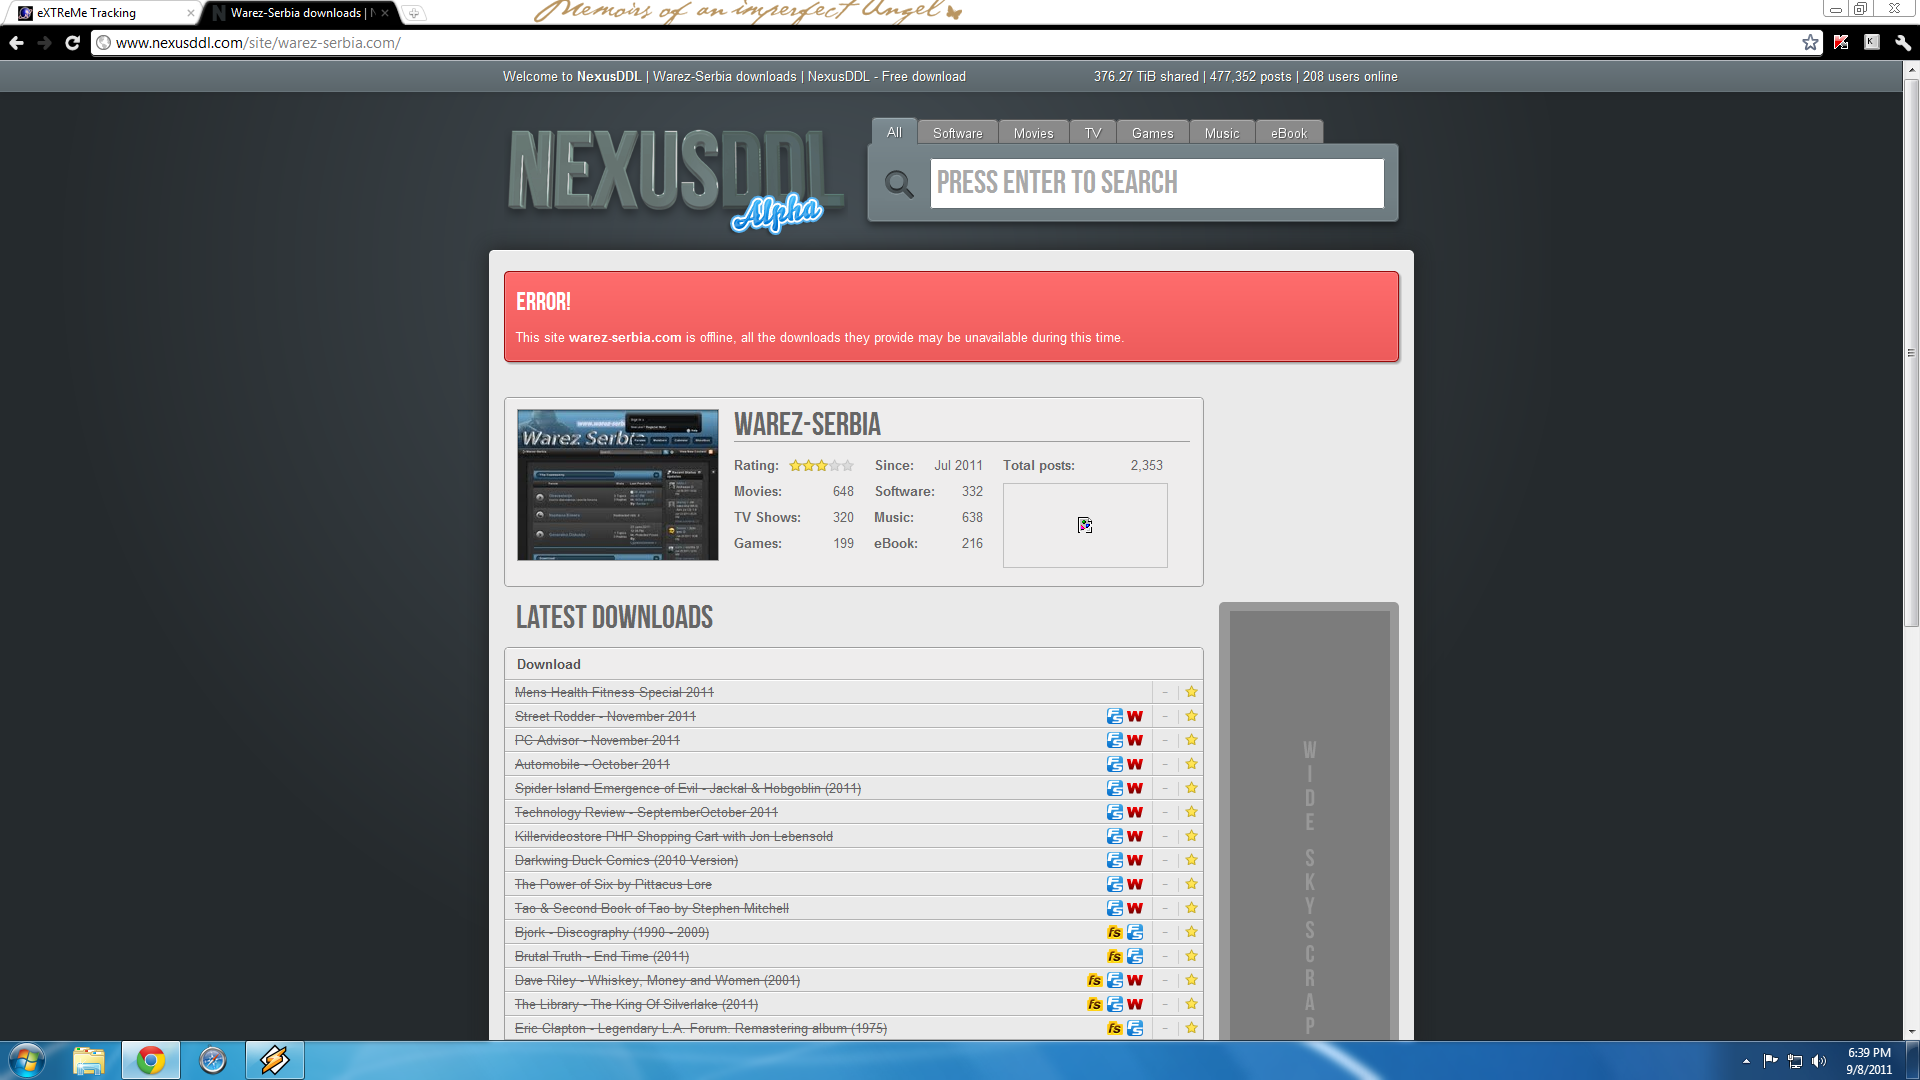Switch to the Software category tab
Image resolution: width=1920 pixels, height=1080 pixels.
[x=957, y=133]
